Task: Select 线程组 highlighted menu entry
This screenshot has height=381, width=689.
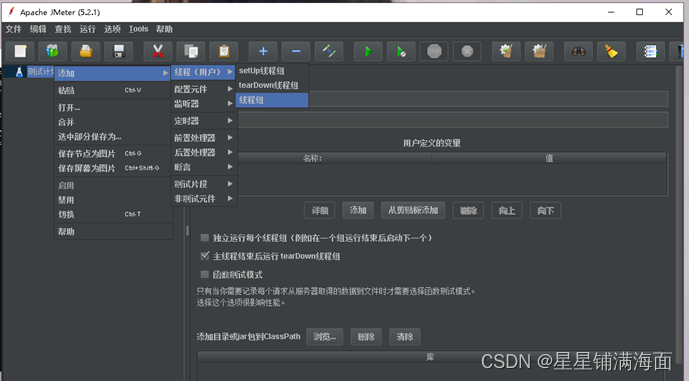Action: point(272,100)
